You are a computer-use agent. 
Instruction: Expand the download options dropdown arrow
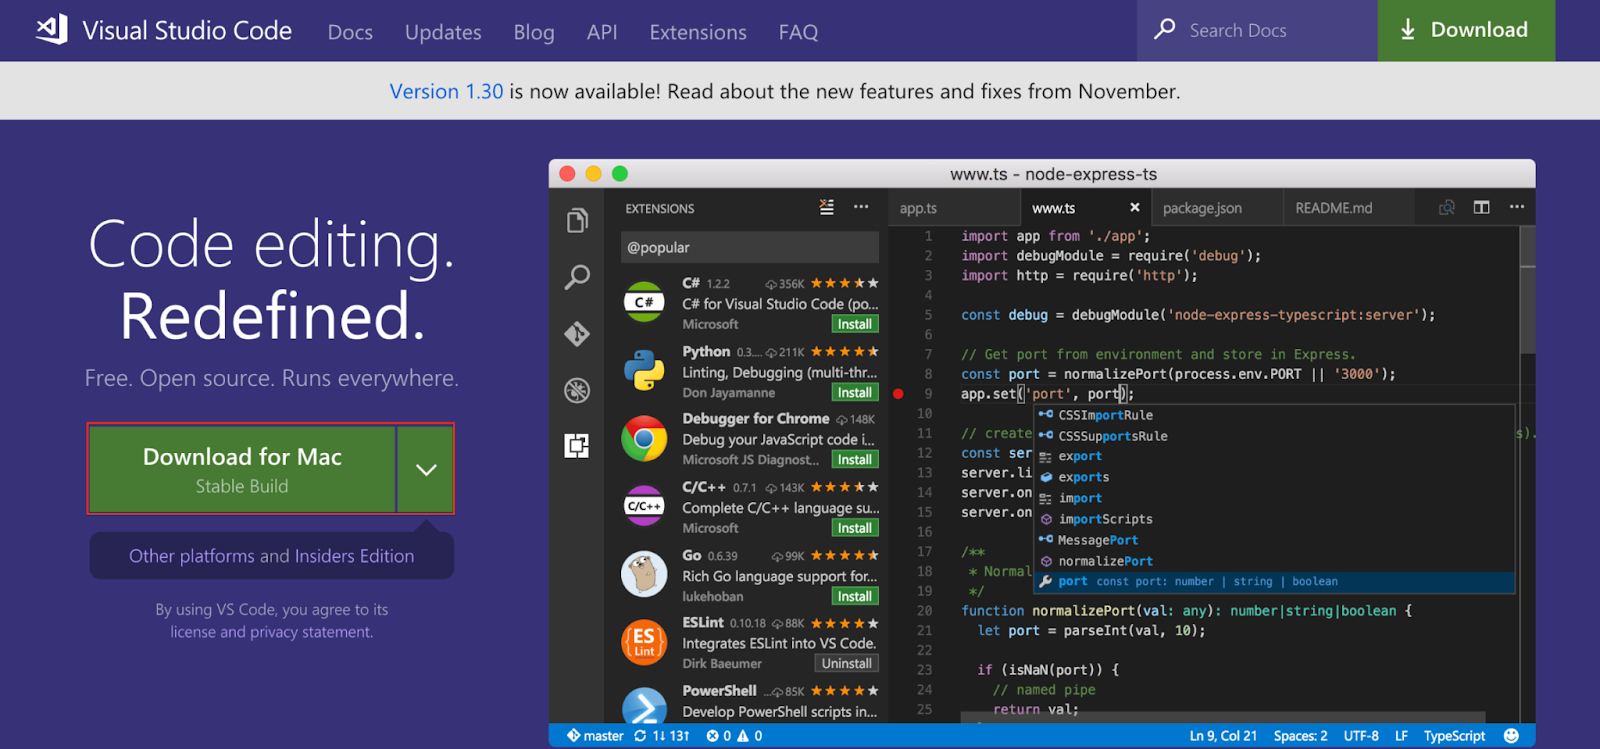[x=426, y=469]
